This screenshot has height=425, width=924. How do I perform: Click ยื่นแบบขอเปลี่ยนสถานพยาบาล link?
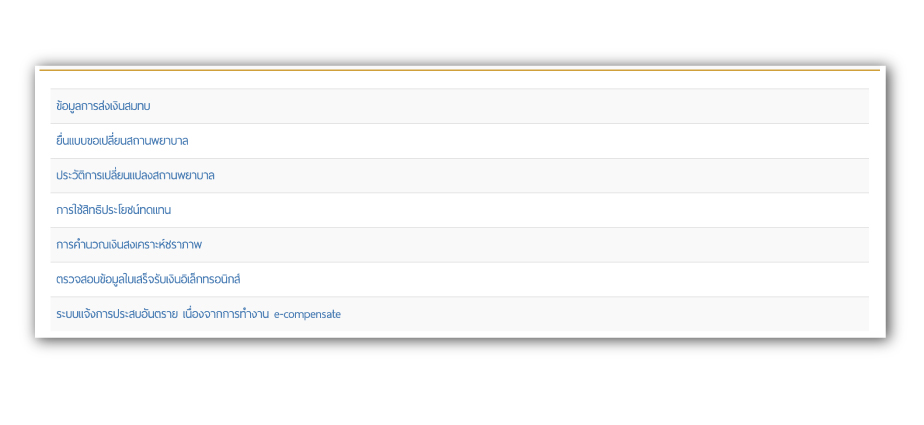tap(122, 141)
